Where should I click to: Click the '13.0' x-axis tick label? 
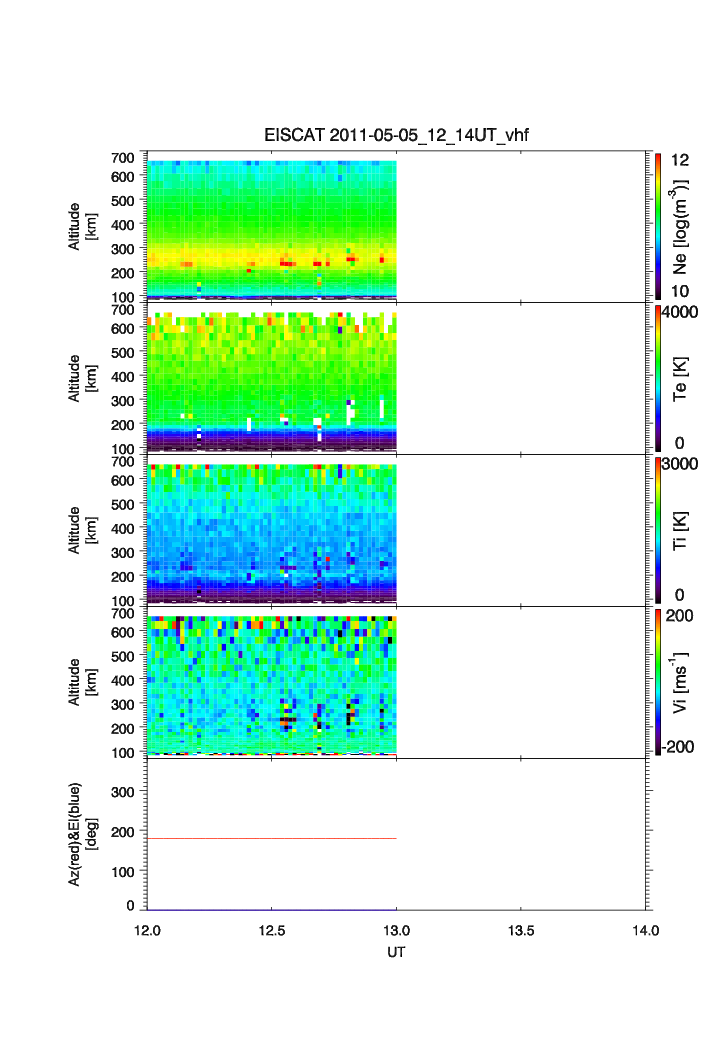pos(396,931)
